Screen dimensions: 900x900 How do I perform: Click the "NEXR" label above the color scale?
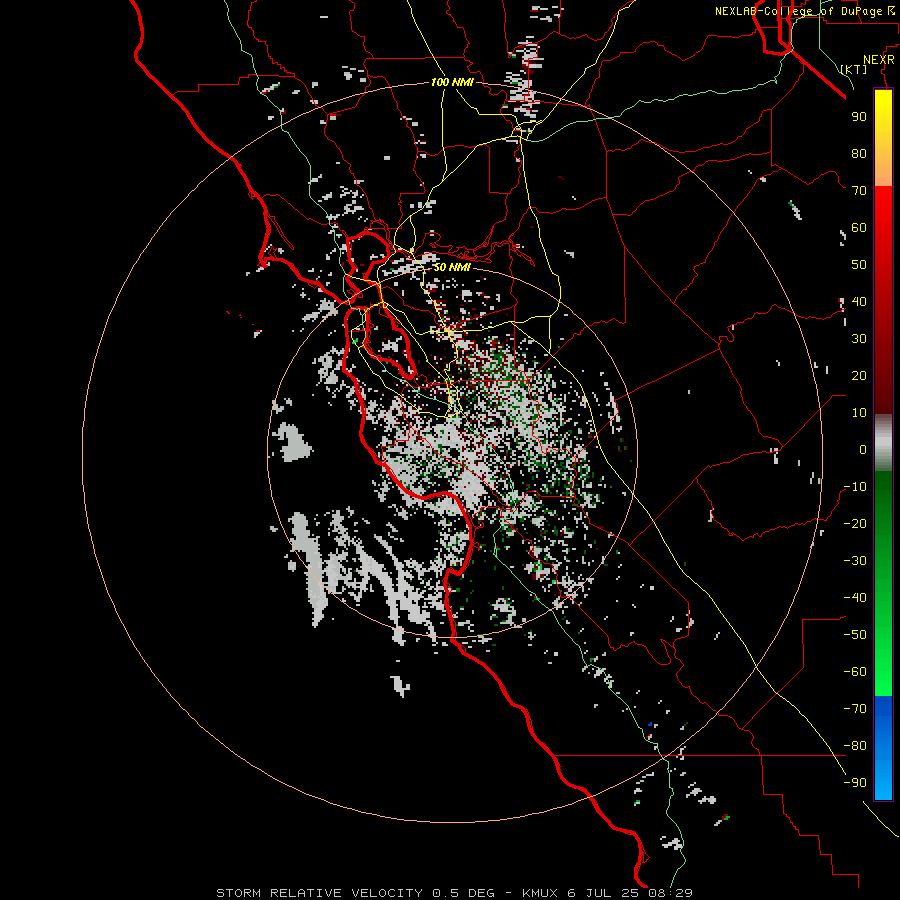click(x=879, y=60)
